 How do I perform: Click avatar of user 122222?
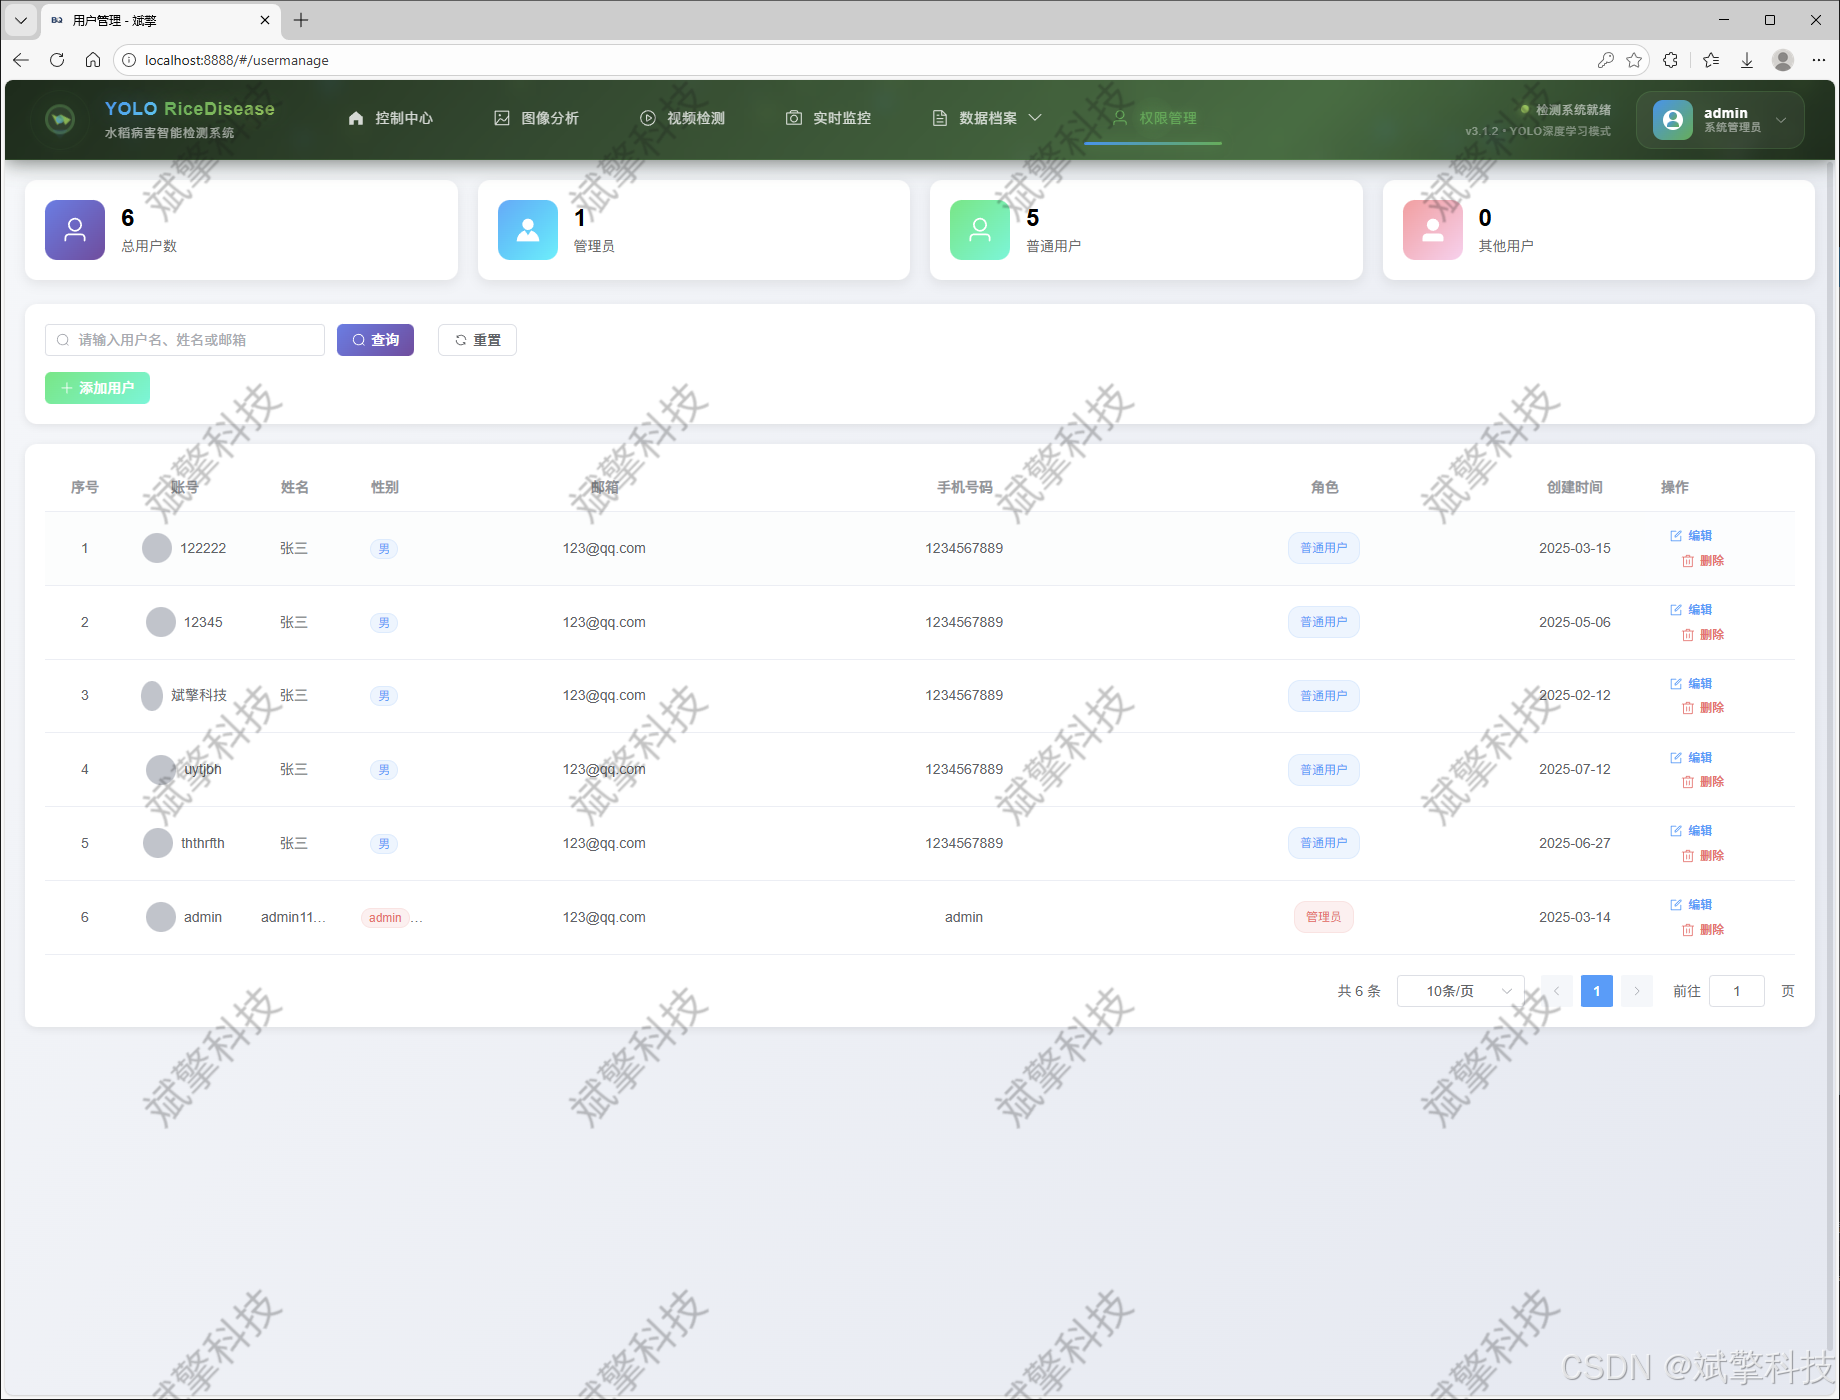point(157,548)
